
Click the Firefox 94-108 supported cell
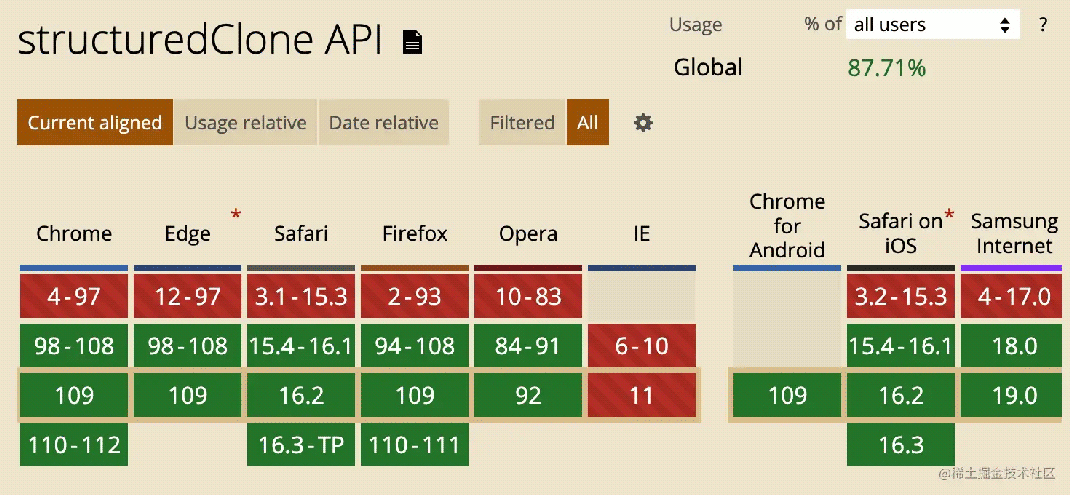pyautogui.click(x=415, y=346)
